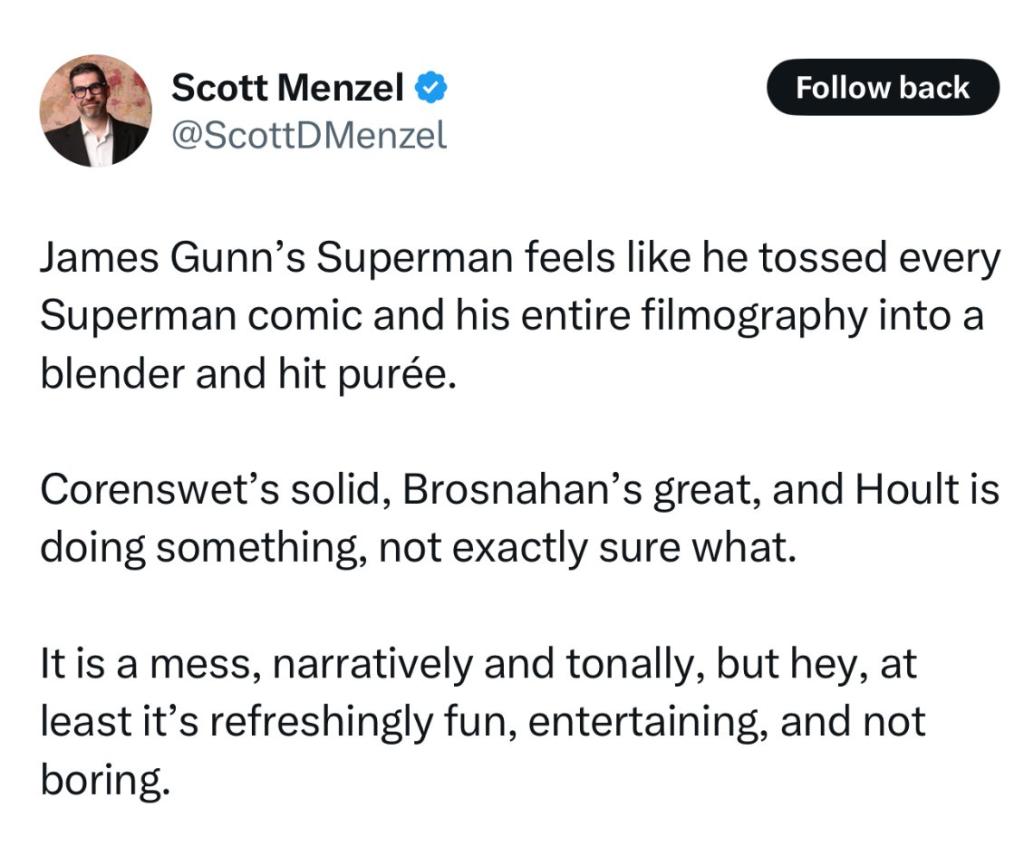This screenshot has width=1024, height=856.
Task: Click the word "comic" in the first paragraph
Action: [304, 316]
